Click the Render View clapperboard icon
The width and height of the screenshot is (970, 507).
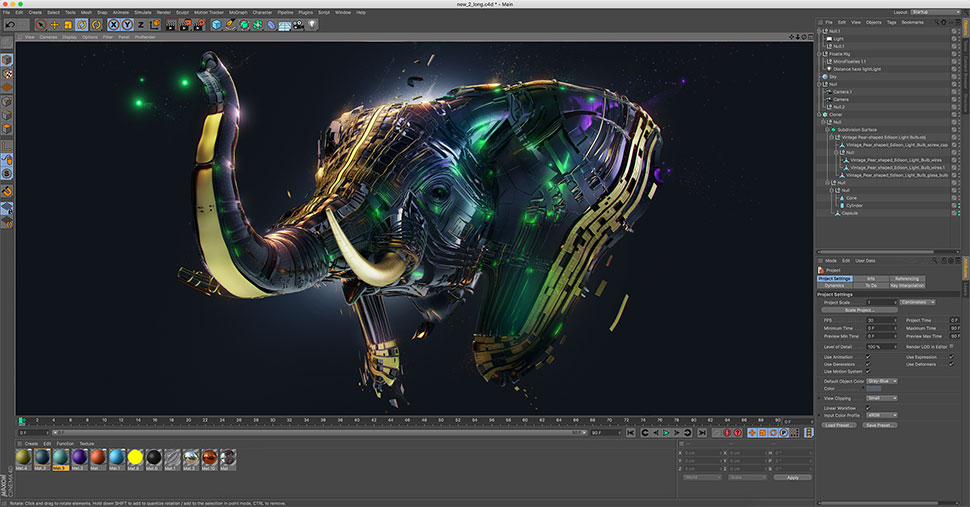170,25
